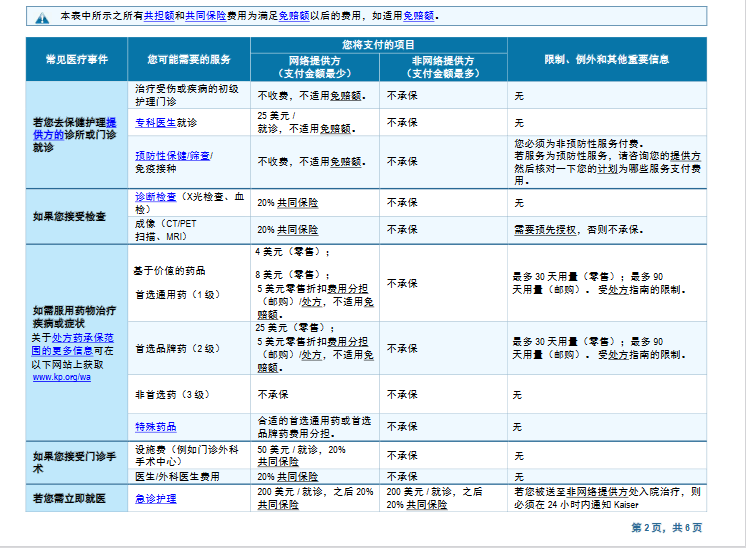Click the warning triangle icon in the top notice
The width and height of the screenshot is (746, 548).
tap(42, 18)
